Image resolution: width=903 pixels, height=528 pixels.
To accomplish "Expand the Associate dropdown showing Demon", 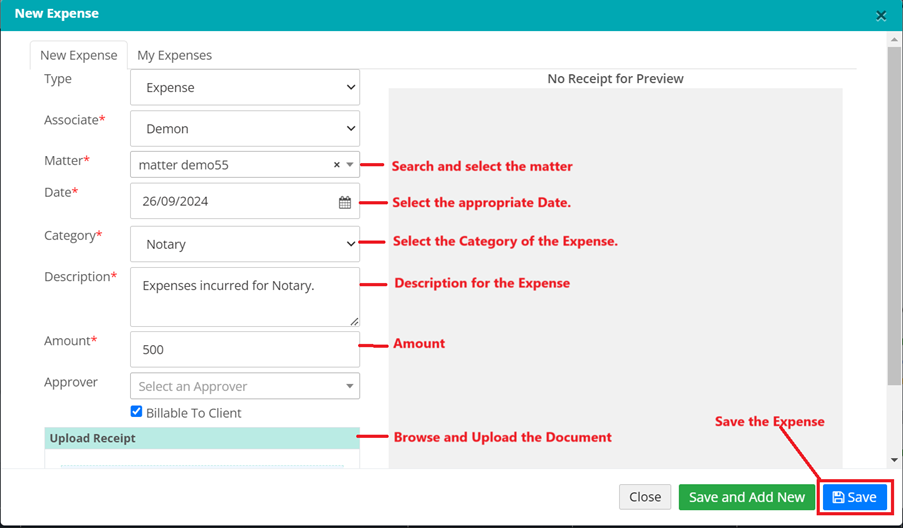I will point(245,129).
